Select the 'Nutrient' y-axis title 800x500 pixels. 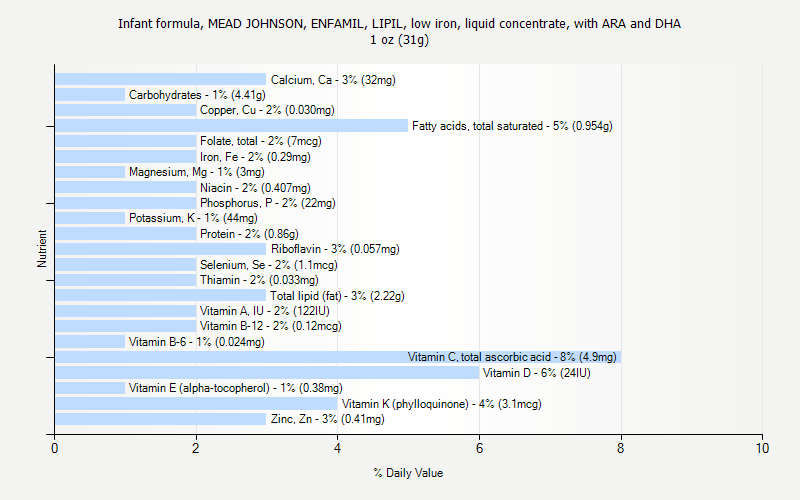click(x=42, y=249)
